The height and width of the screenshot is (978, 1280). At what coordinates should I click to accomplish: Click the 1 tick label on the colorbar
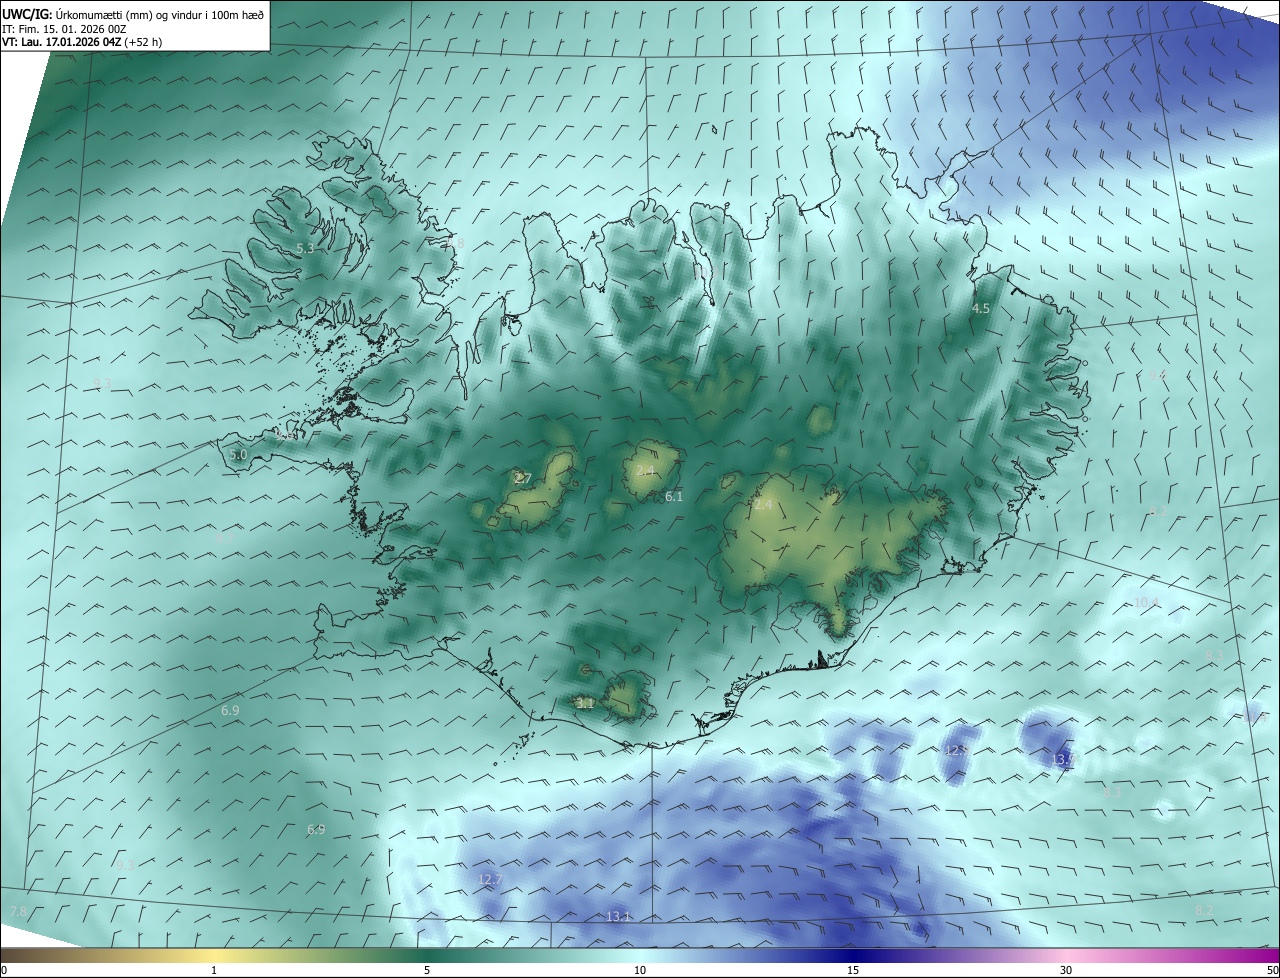(214, 970)
